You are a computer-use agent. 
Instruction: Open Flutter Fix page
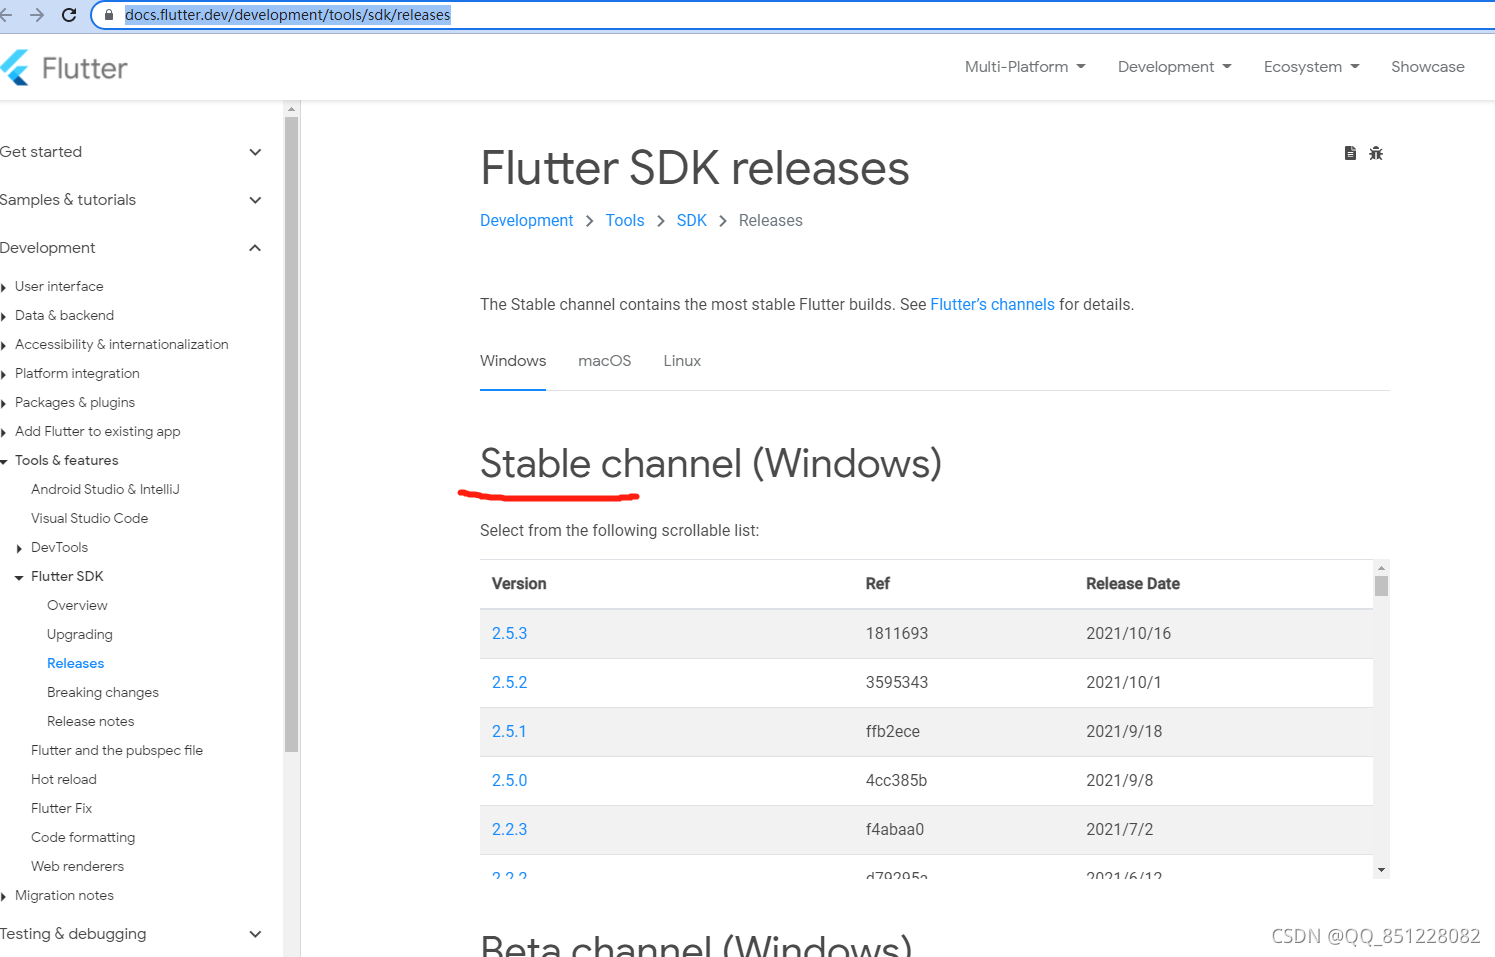pos(61,808)
